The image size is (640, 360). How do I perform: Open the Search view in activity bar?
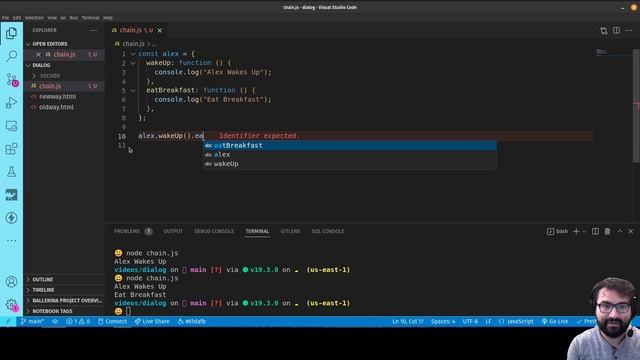pos(11,56)
